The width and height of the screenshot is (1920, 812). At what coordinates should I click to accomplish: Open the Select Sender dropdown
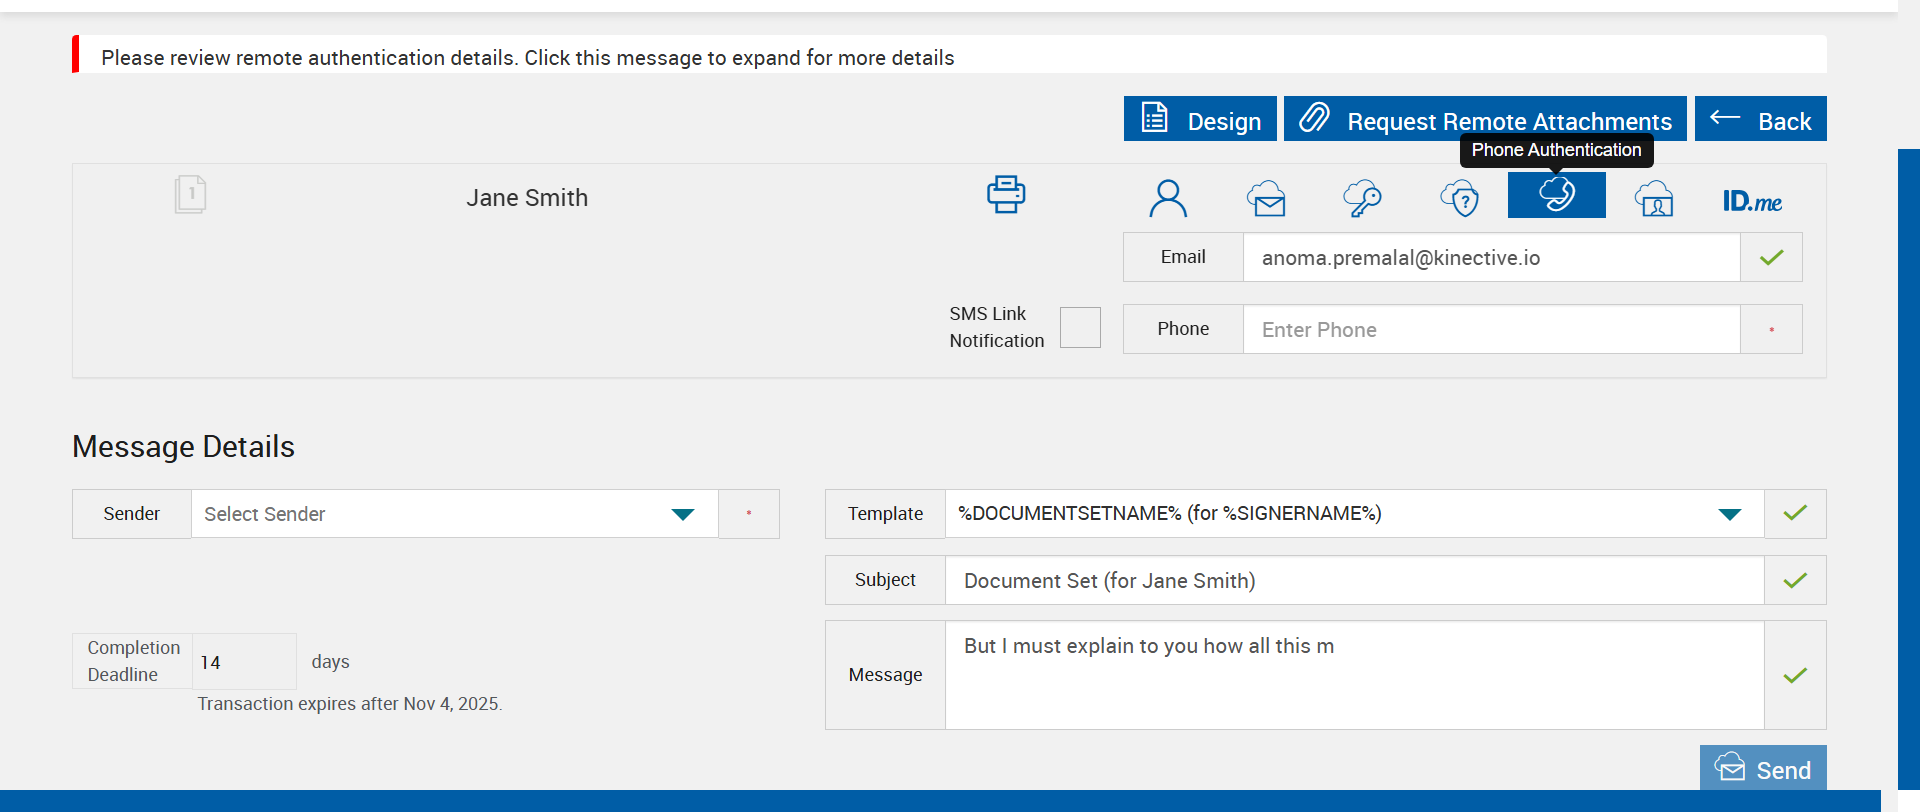tap(455, 514)
